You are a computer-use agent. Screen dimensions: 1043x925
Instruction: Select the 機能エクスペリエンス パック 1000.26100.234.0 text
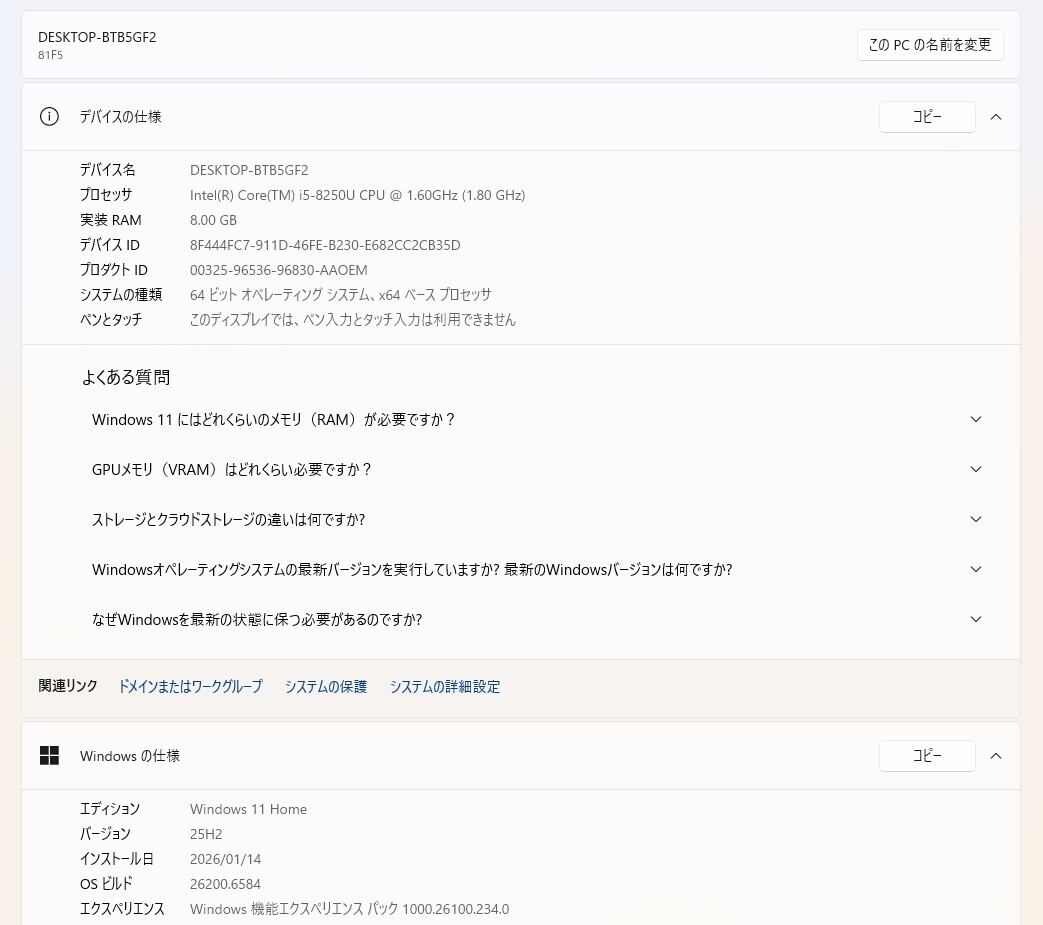(x=349, y=909)
